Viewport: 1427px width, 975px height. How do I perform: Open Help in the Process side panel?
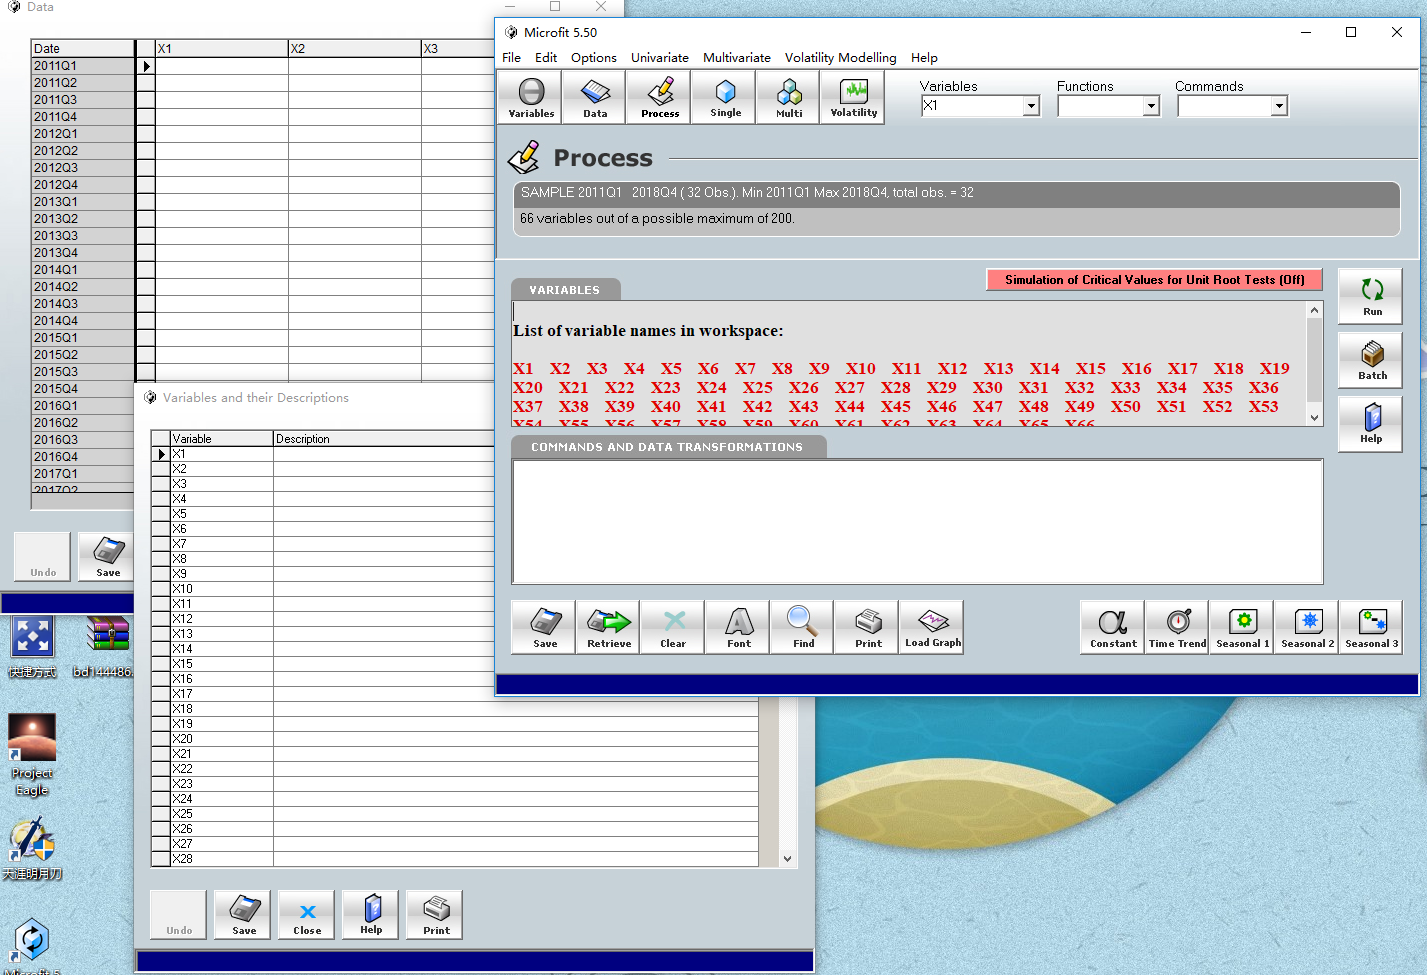click(x=1371, y=424)
